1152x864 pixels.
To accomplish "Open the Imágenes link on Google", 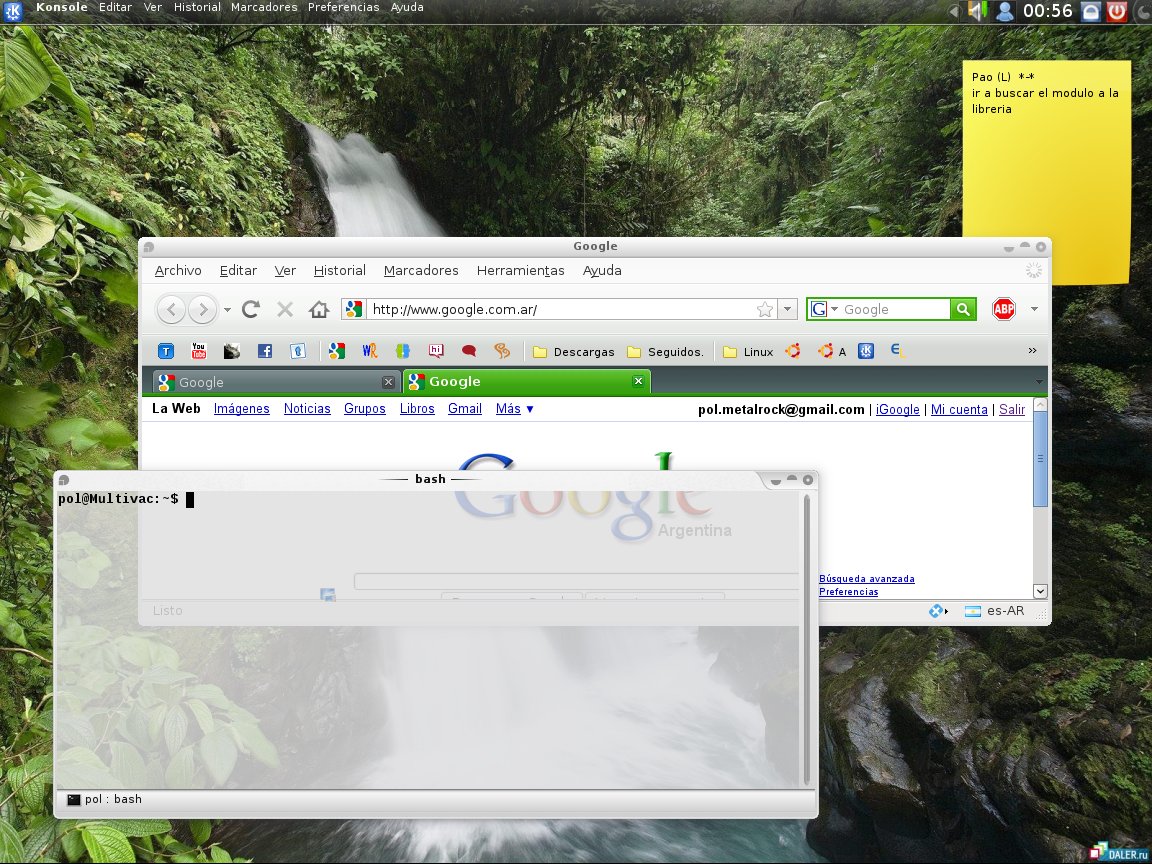I will pyautogui.click(x=242, y=408).
